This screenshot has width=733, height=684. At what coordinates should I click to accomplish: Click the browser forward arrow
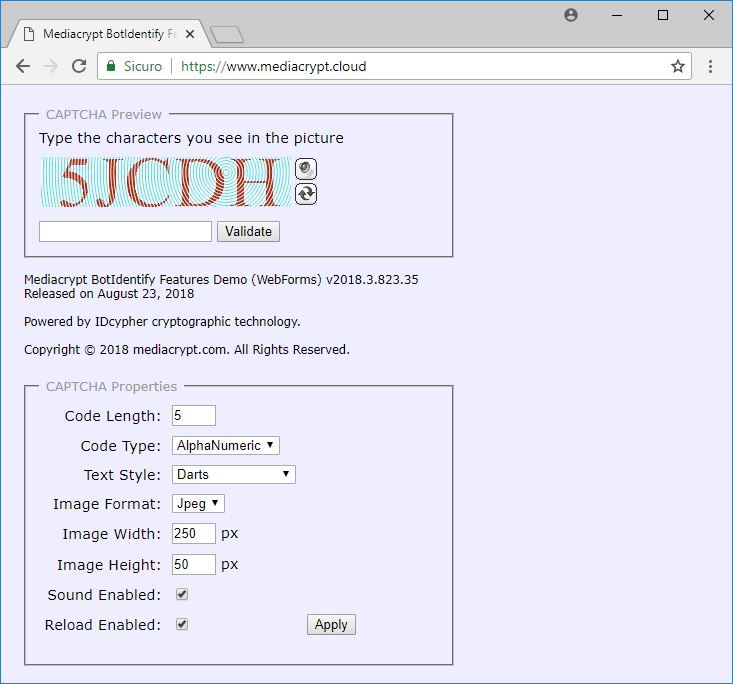(50, 66)
